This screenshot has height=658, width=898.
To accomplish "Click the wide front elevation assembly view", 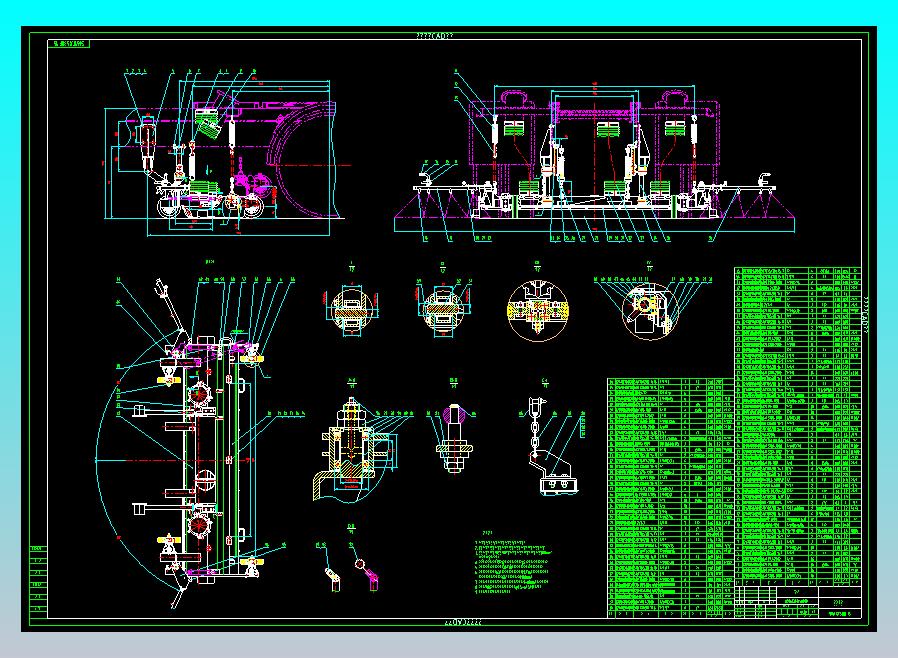I will pos(594,156).
